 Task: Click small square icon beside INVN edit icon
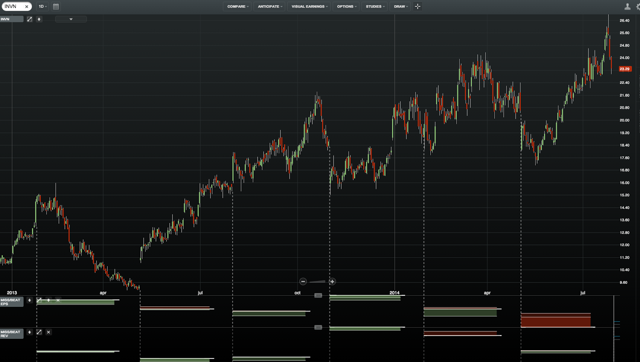pos(39,19)
